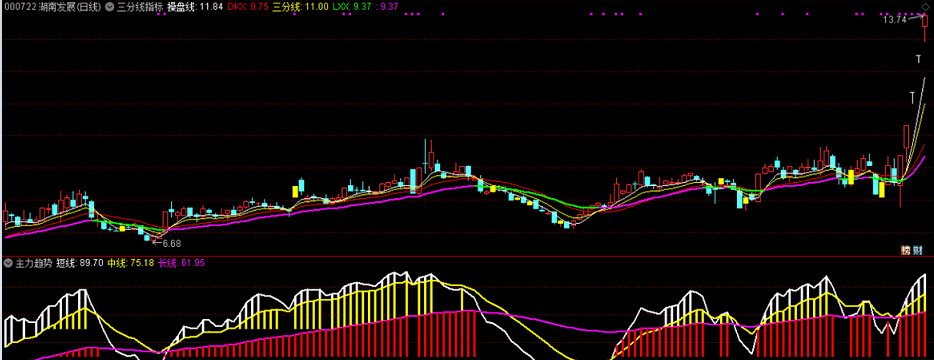934x360 pixels.
Task: Click the magenta 9.37 value in header
Action: tap(390, 7)
